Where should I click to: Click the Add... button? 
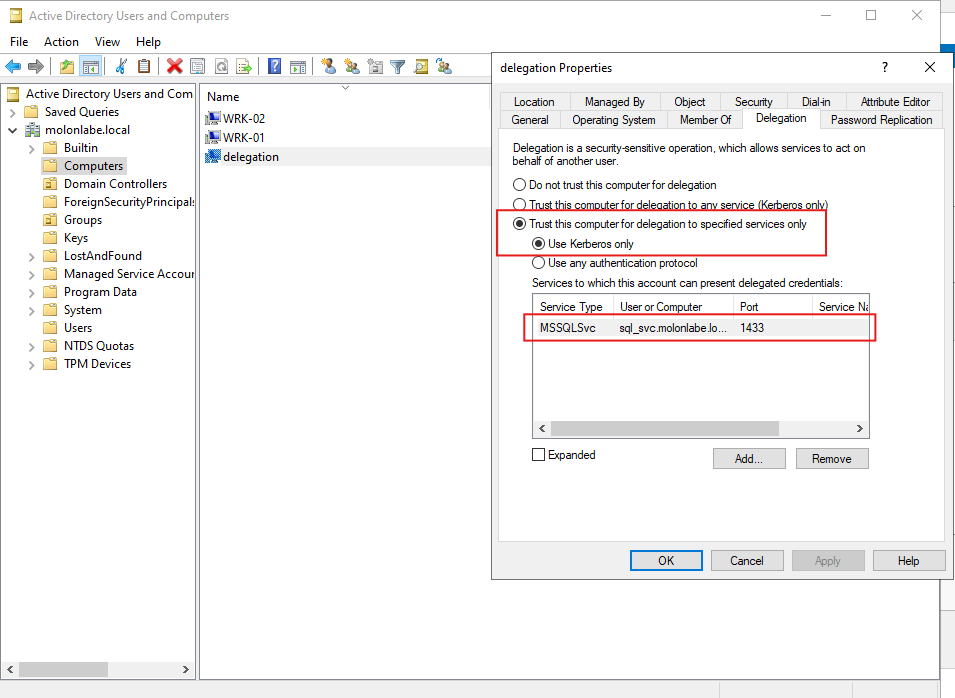pyautogui.click(x=748, y=459)
